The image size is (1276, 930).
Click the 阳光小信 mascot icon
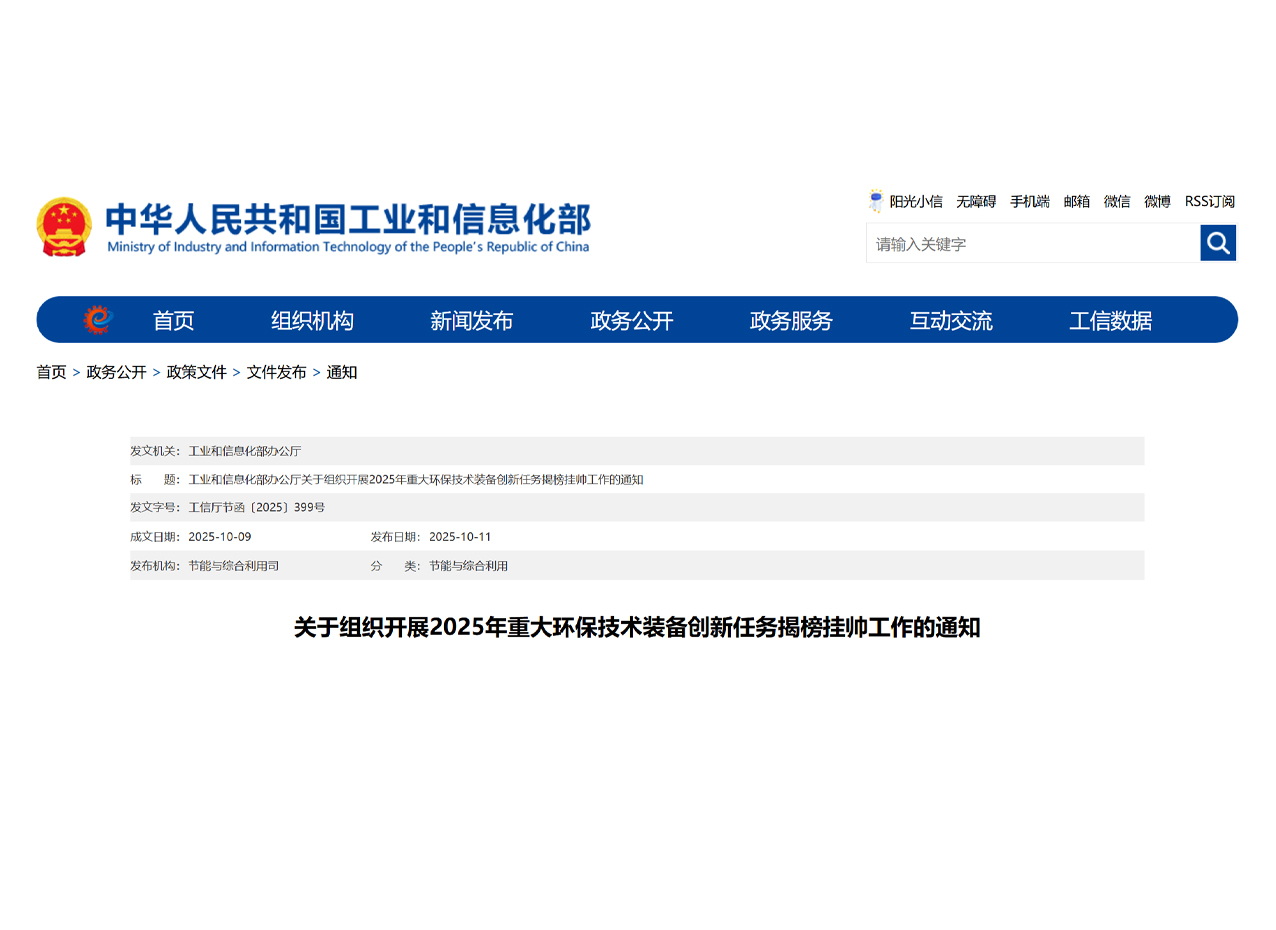click(876, 201)
